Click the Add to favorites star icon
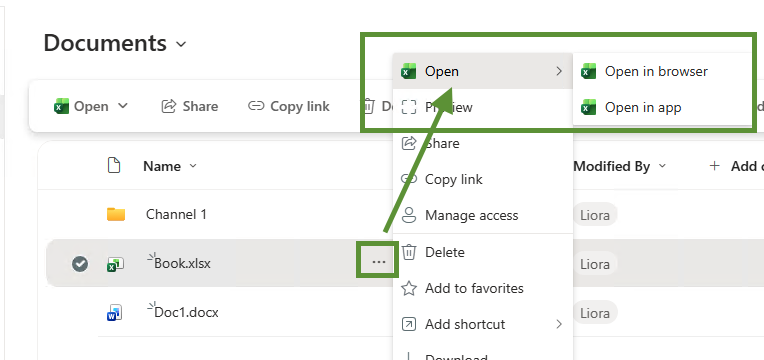 tap(408, 288)
